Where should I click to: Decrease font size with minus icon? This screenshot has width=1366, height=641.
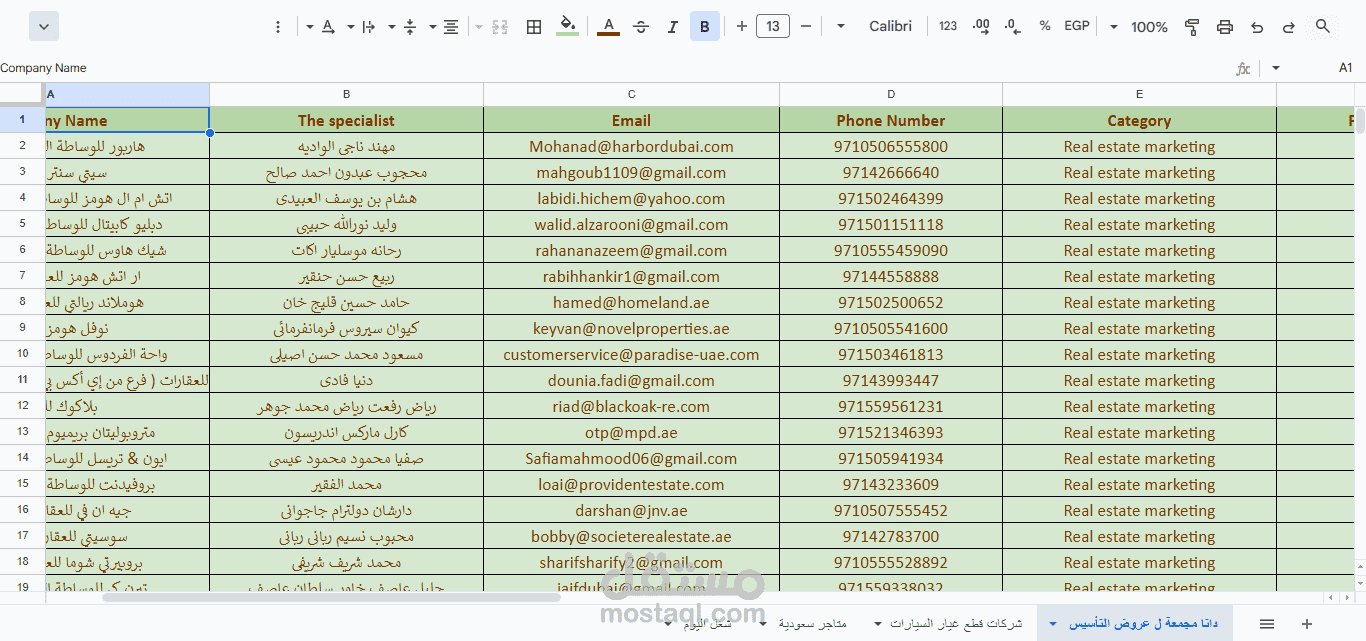pos(806,27)
